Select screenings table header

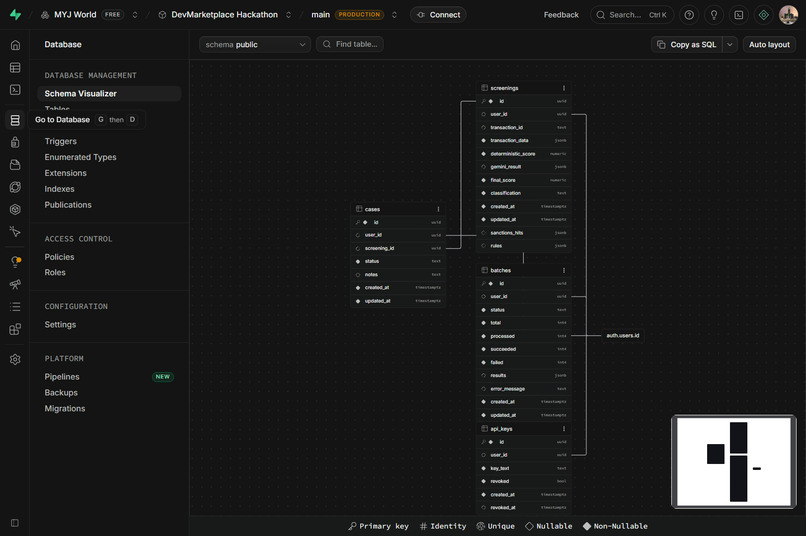pyautogui.click(x=523, y=88)
